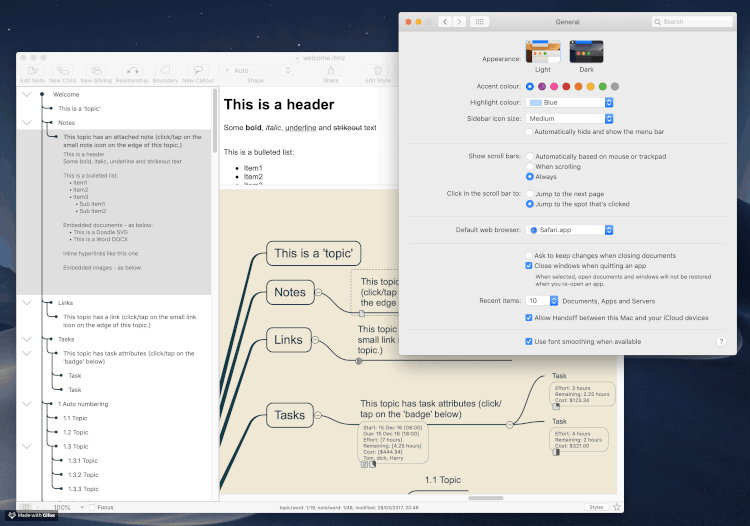Screen dimensions: 750x526
Task: Choose the Light appearance thumbnail
Action: [x=543, y=52]
